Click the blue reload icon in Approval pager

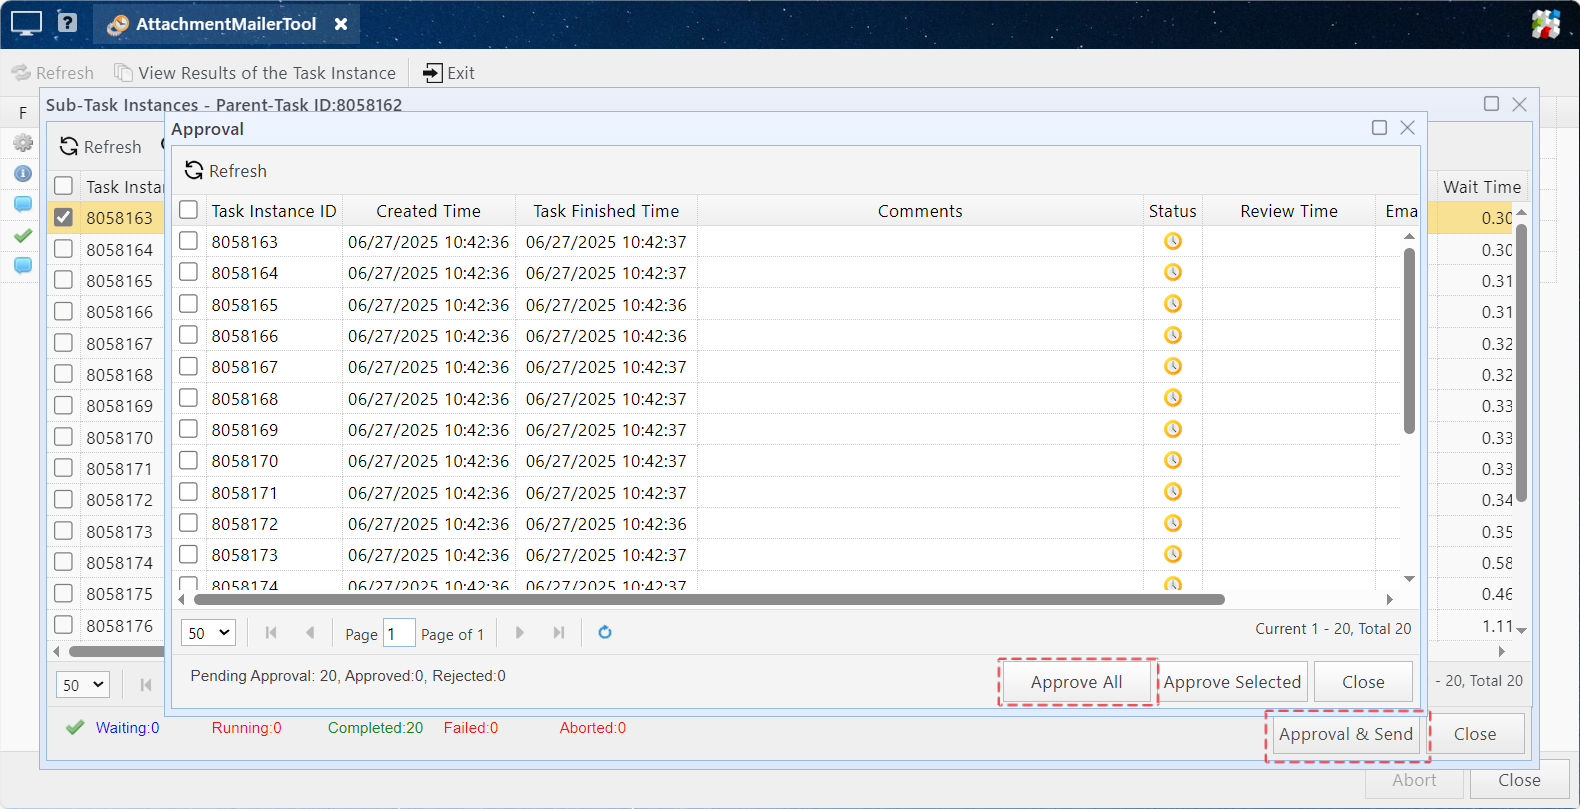(605, 632)
